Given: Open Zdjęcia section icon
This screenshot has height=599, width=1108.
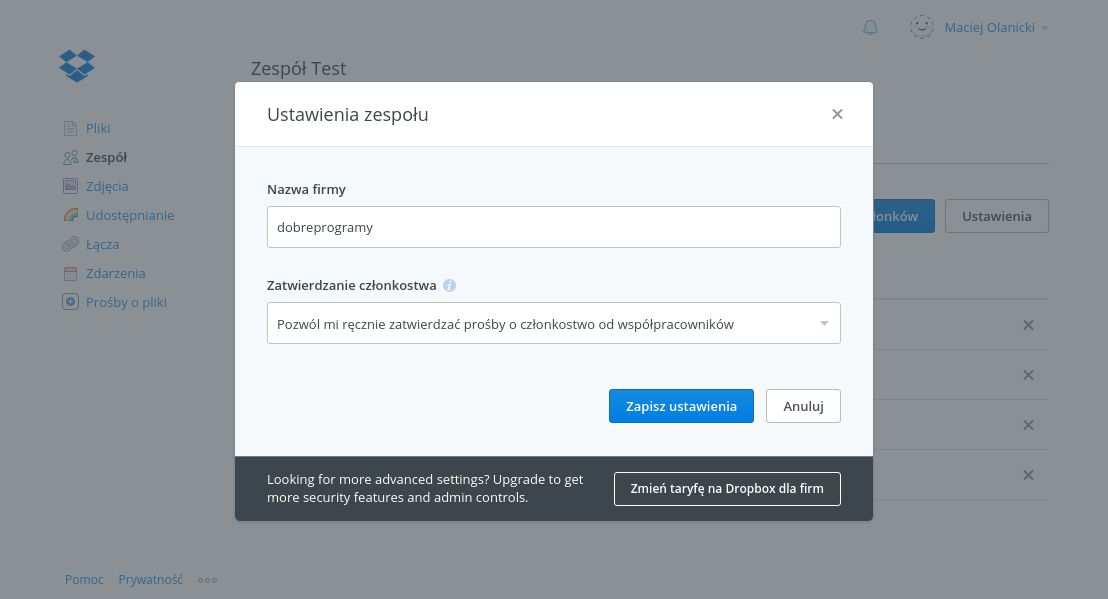Looking at the screenshot, I should tap(70, 186).
